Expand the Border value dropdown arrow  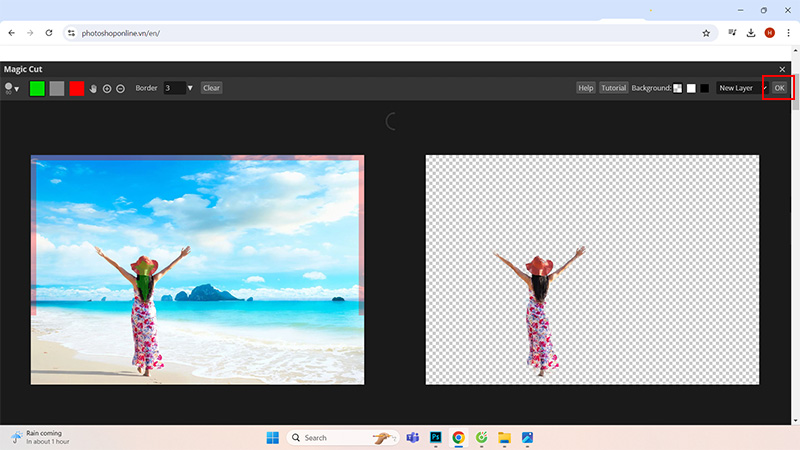(x=190, y=88)
